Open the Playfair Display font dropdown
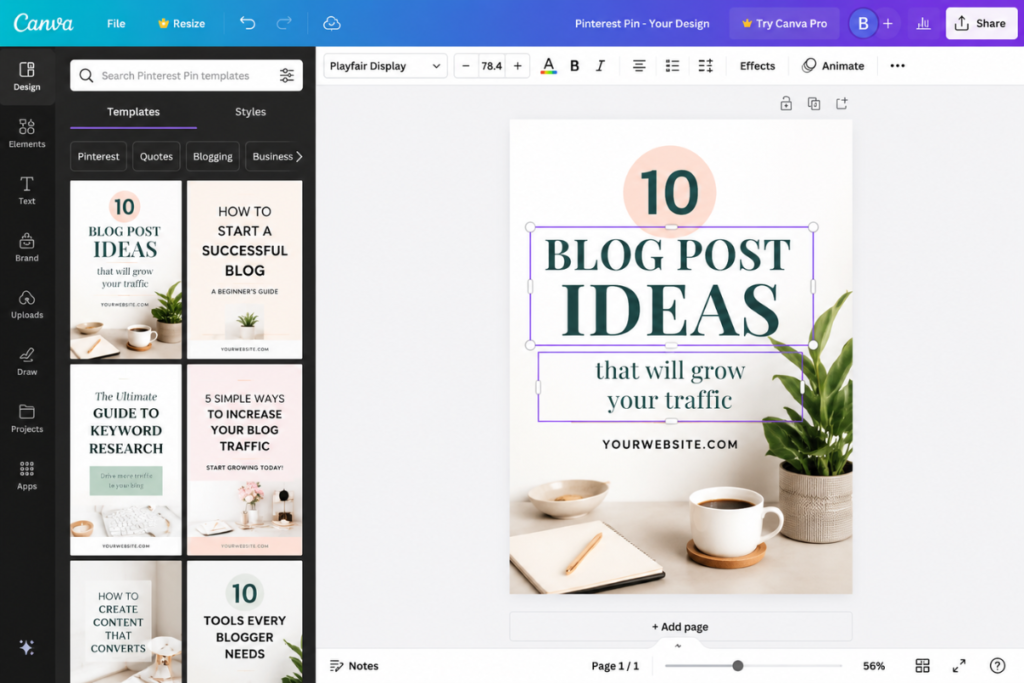 pos(385,66)
